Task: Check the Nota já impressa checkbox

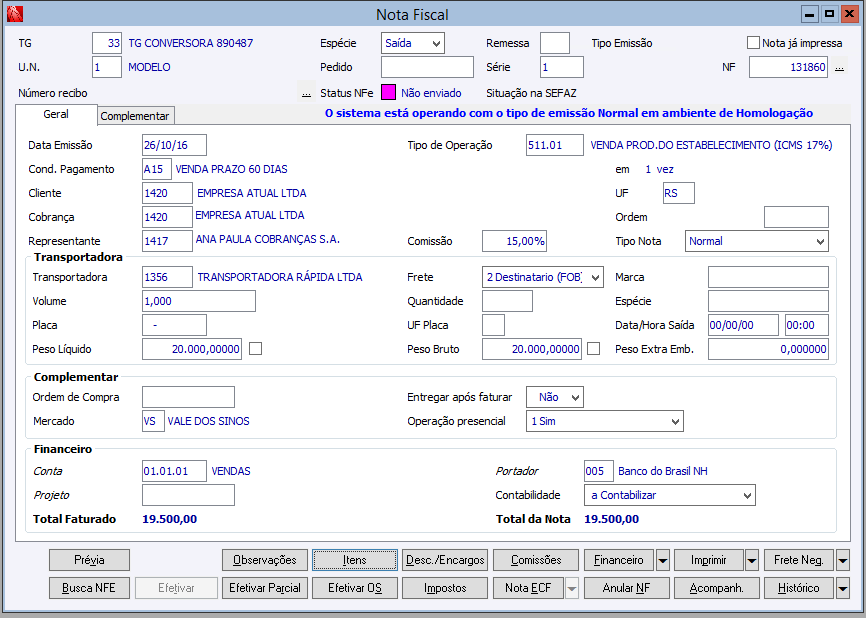Action: click(x=754, y=43)
